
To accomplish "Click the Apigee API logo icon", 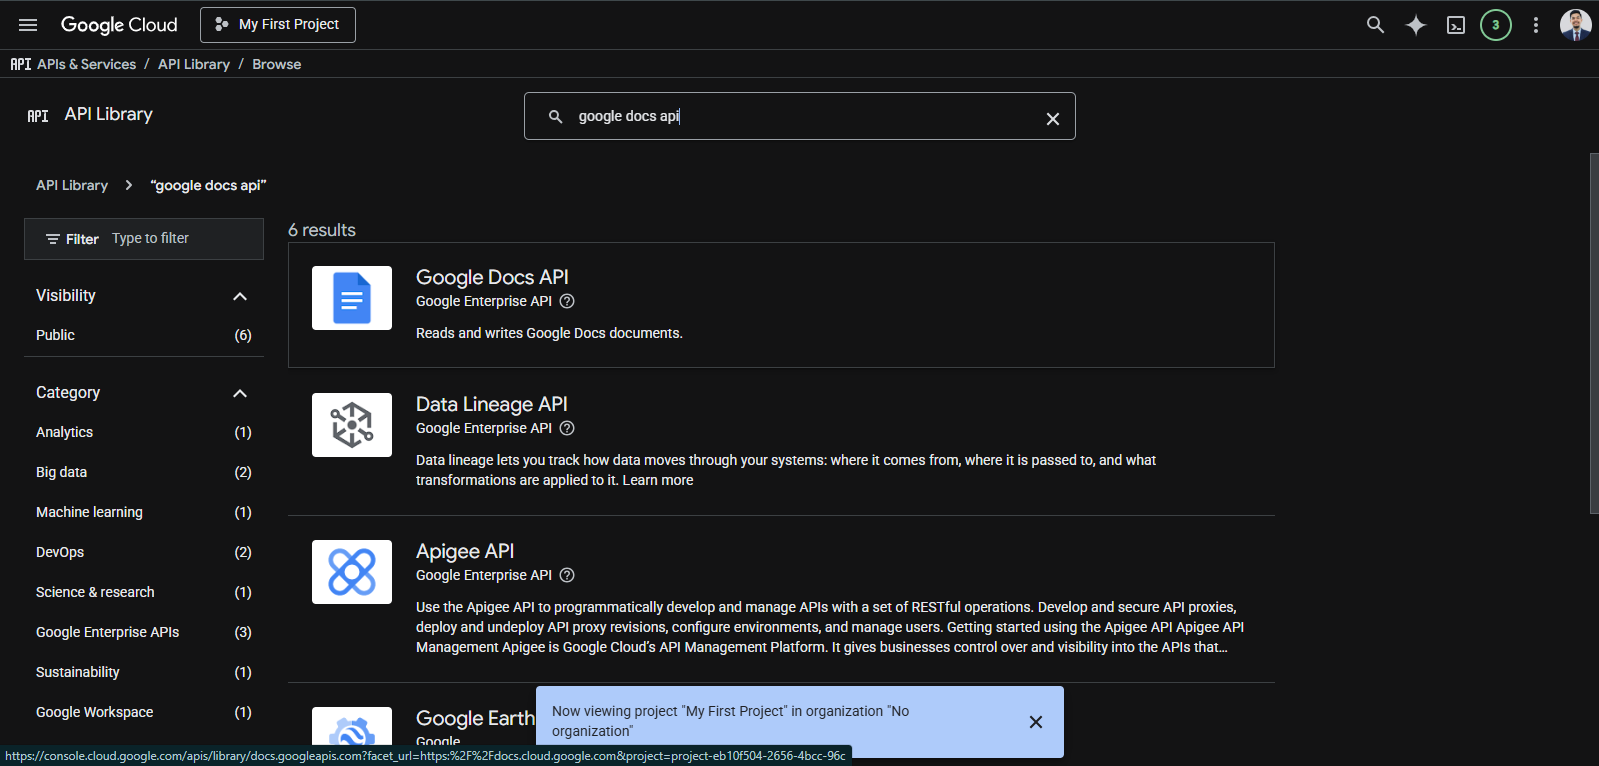I will pyautogui.click(x=352, y=572).
